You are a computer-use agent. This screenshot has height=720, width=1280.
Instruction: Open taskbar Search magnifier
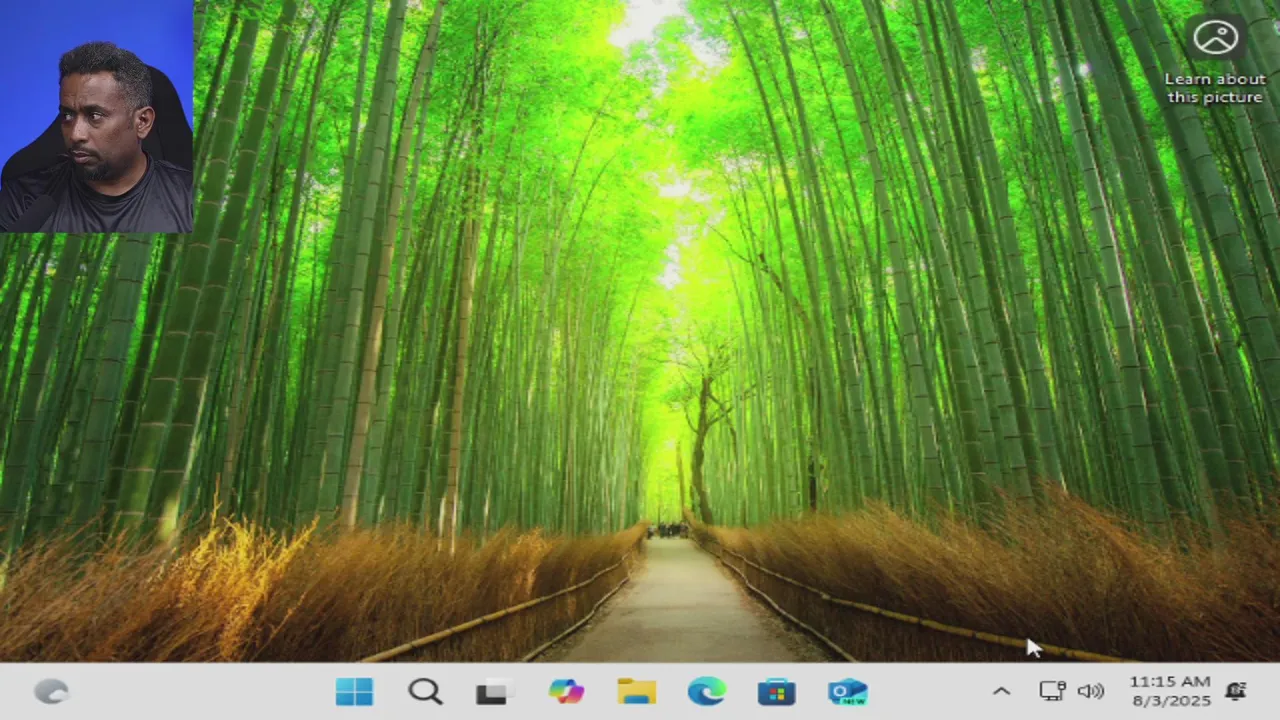pos(425,692)
